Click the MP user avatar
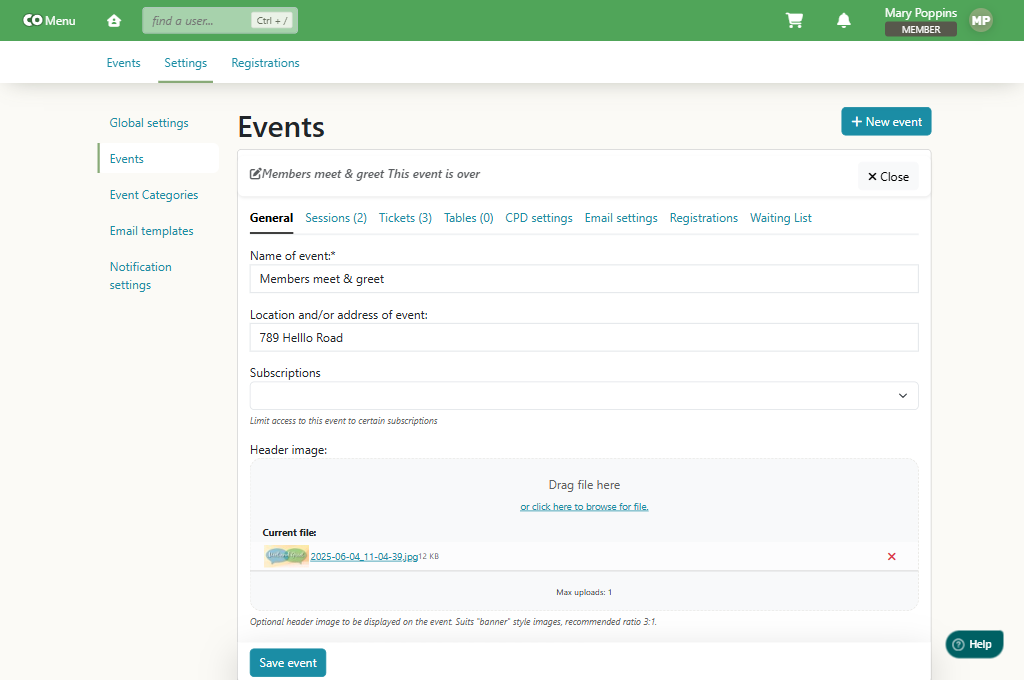This screenshot has width=1024, height=680. (980, 20)
